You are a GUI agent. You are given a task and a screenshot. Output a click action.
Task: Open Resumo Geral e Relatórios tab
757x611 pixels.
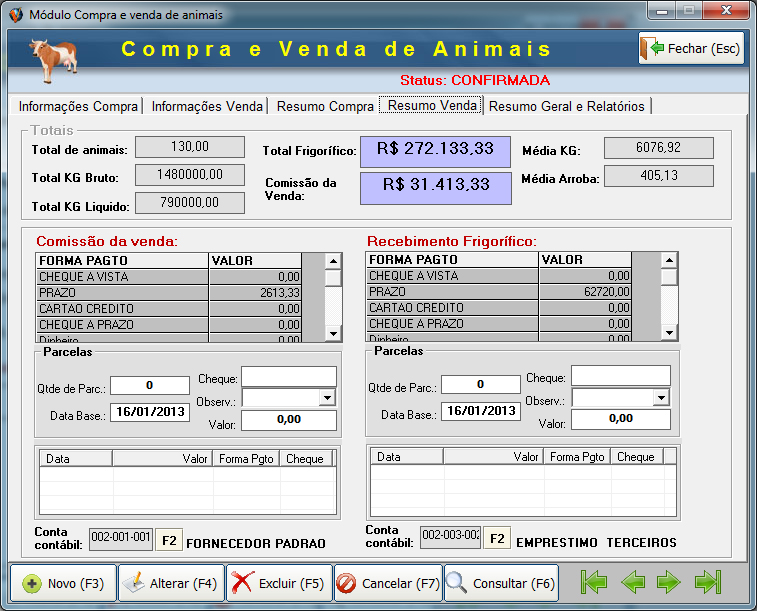[567, 106]
